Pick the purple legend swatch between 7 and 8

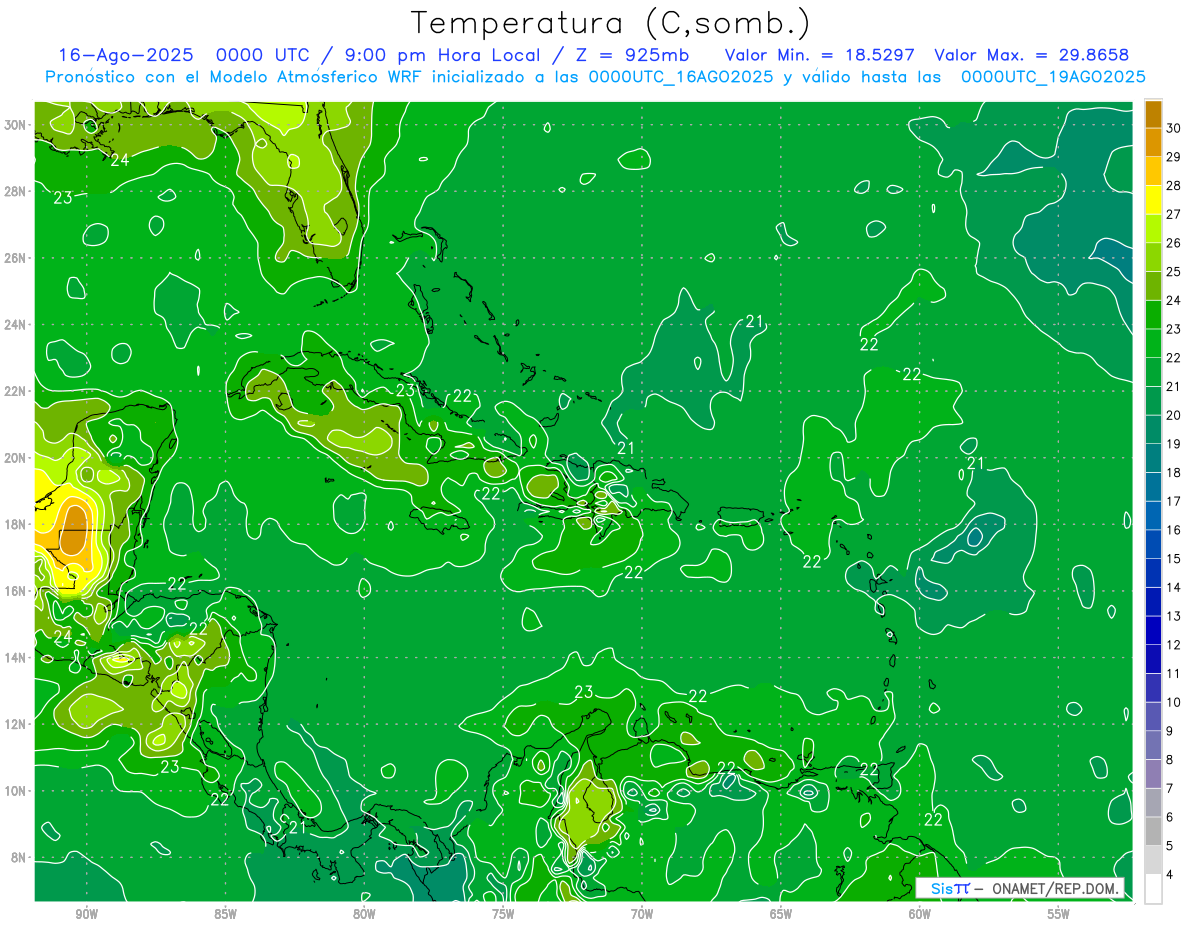(1153, 774)
